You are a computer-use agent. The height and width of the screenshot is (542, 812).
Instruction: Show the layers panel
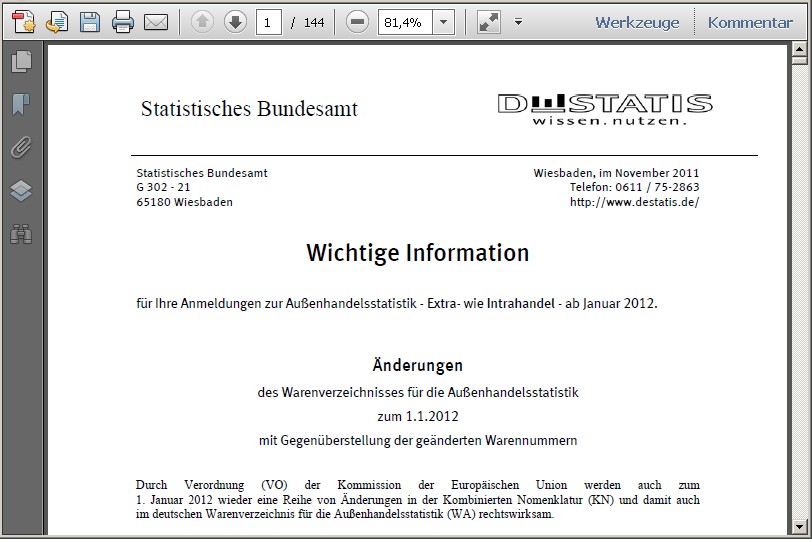click(x=21, y=191)
